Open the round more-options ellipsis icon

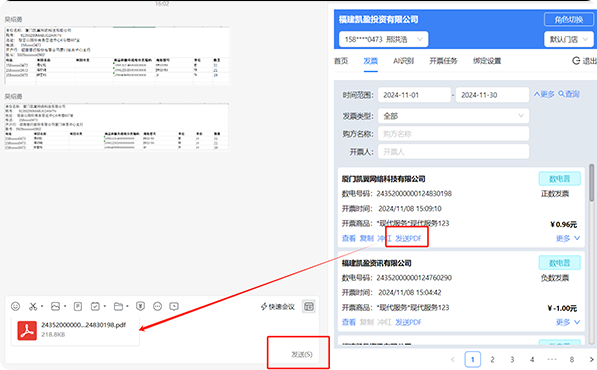click(x=157, y=306)
